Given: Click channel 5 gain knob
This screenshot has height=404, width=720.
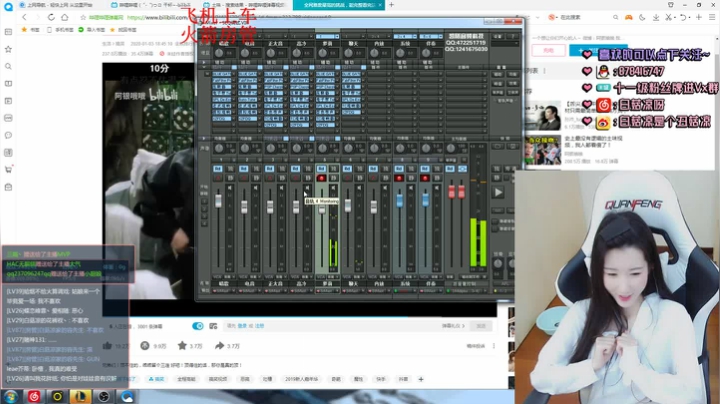Looking at the screenshot, I should [322, 53].
